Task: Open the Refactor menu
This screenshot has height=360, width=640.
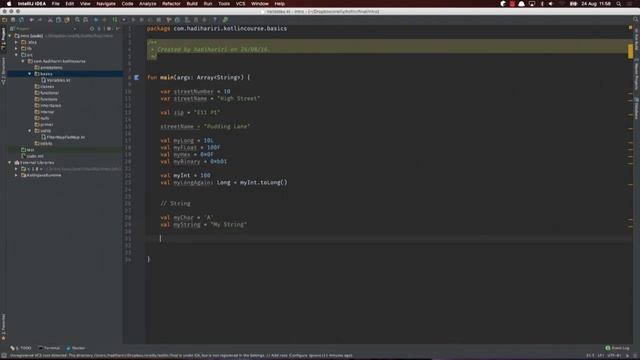Action: (171, 4)
